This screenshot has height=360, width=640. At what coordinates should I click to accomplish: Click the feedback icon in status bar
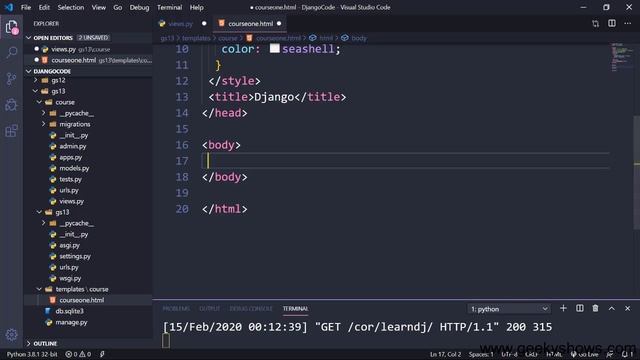[610, 354]
